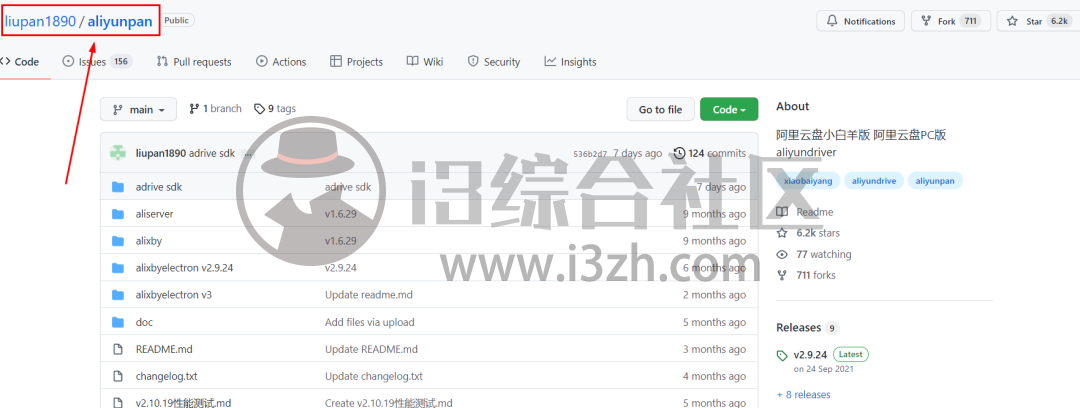Screen dimensions: 1080x408
Task: View the 9 tags link
Action: (275, 109)
